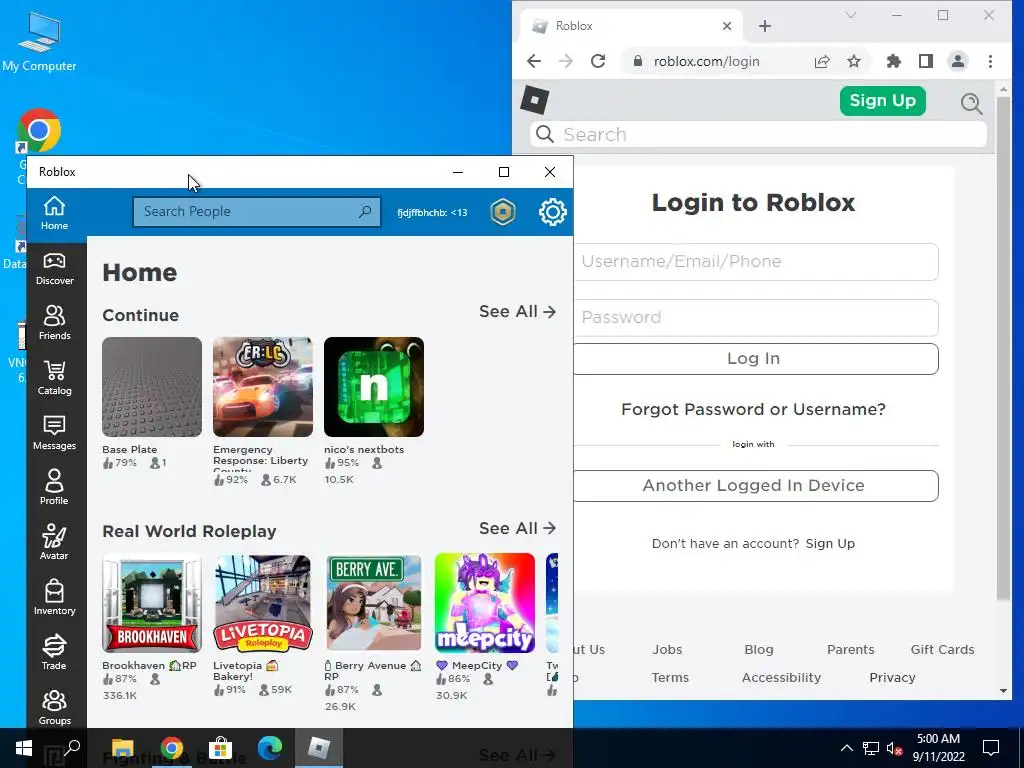The image size is (1024, 768).
Task: Open the MeepCity thumbnail
Action: point(485,603)
